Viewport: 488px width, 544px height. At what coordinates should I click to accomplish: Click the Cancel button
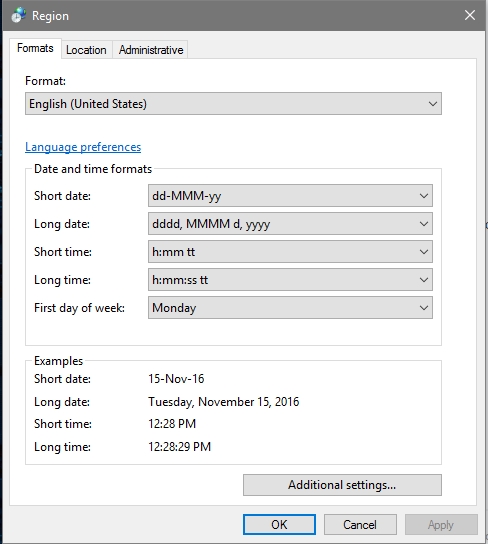(x=360, y=525)
